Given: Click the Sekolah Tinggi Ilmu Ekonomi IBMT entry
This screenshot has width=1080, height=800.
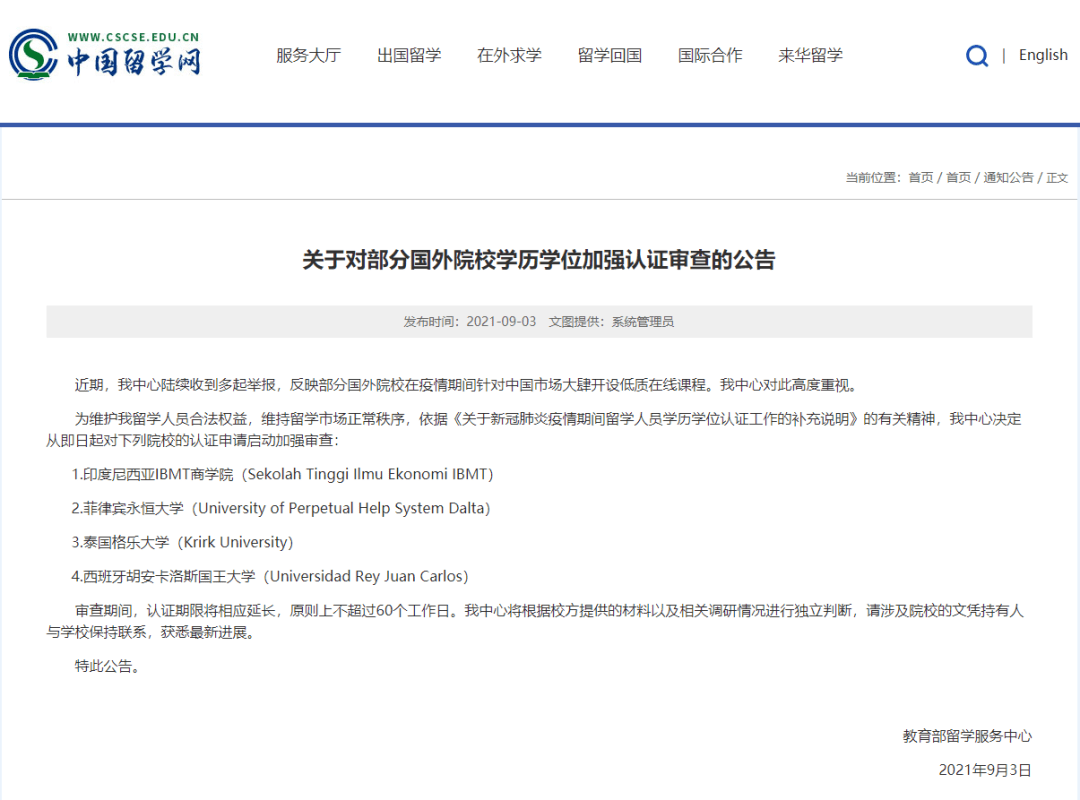Looking at the screenshot, I should [282, 474].
